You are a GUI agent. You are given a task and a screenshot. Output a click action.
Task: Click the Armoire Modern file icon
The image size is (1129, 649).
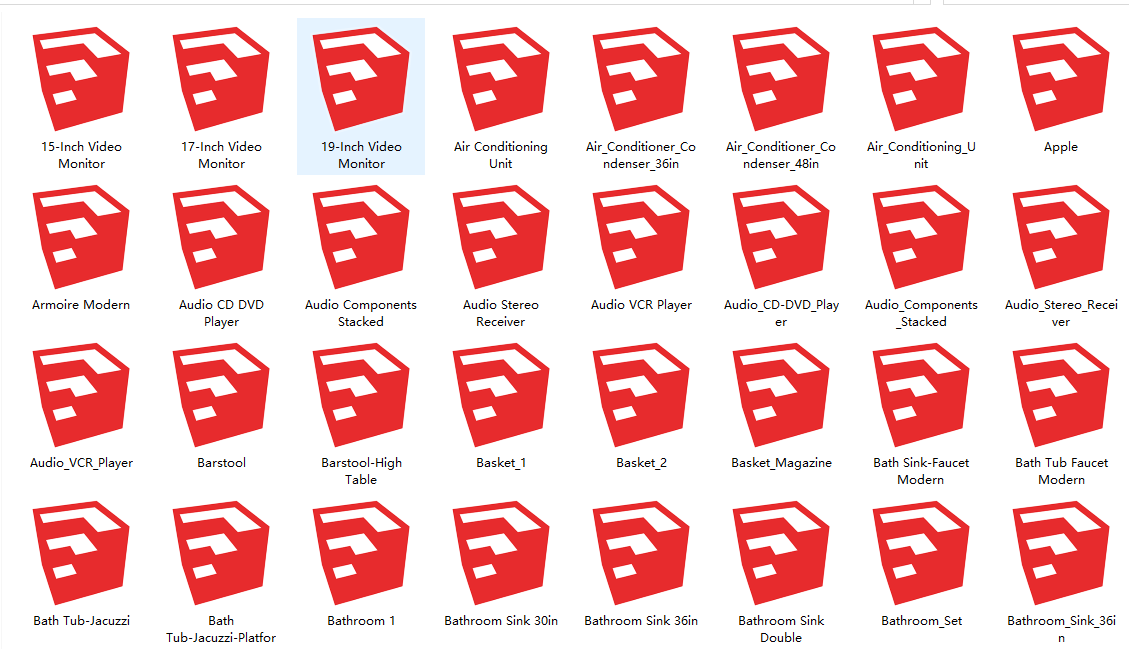(81, 236)
